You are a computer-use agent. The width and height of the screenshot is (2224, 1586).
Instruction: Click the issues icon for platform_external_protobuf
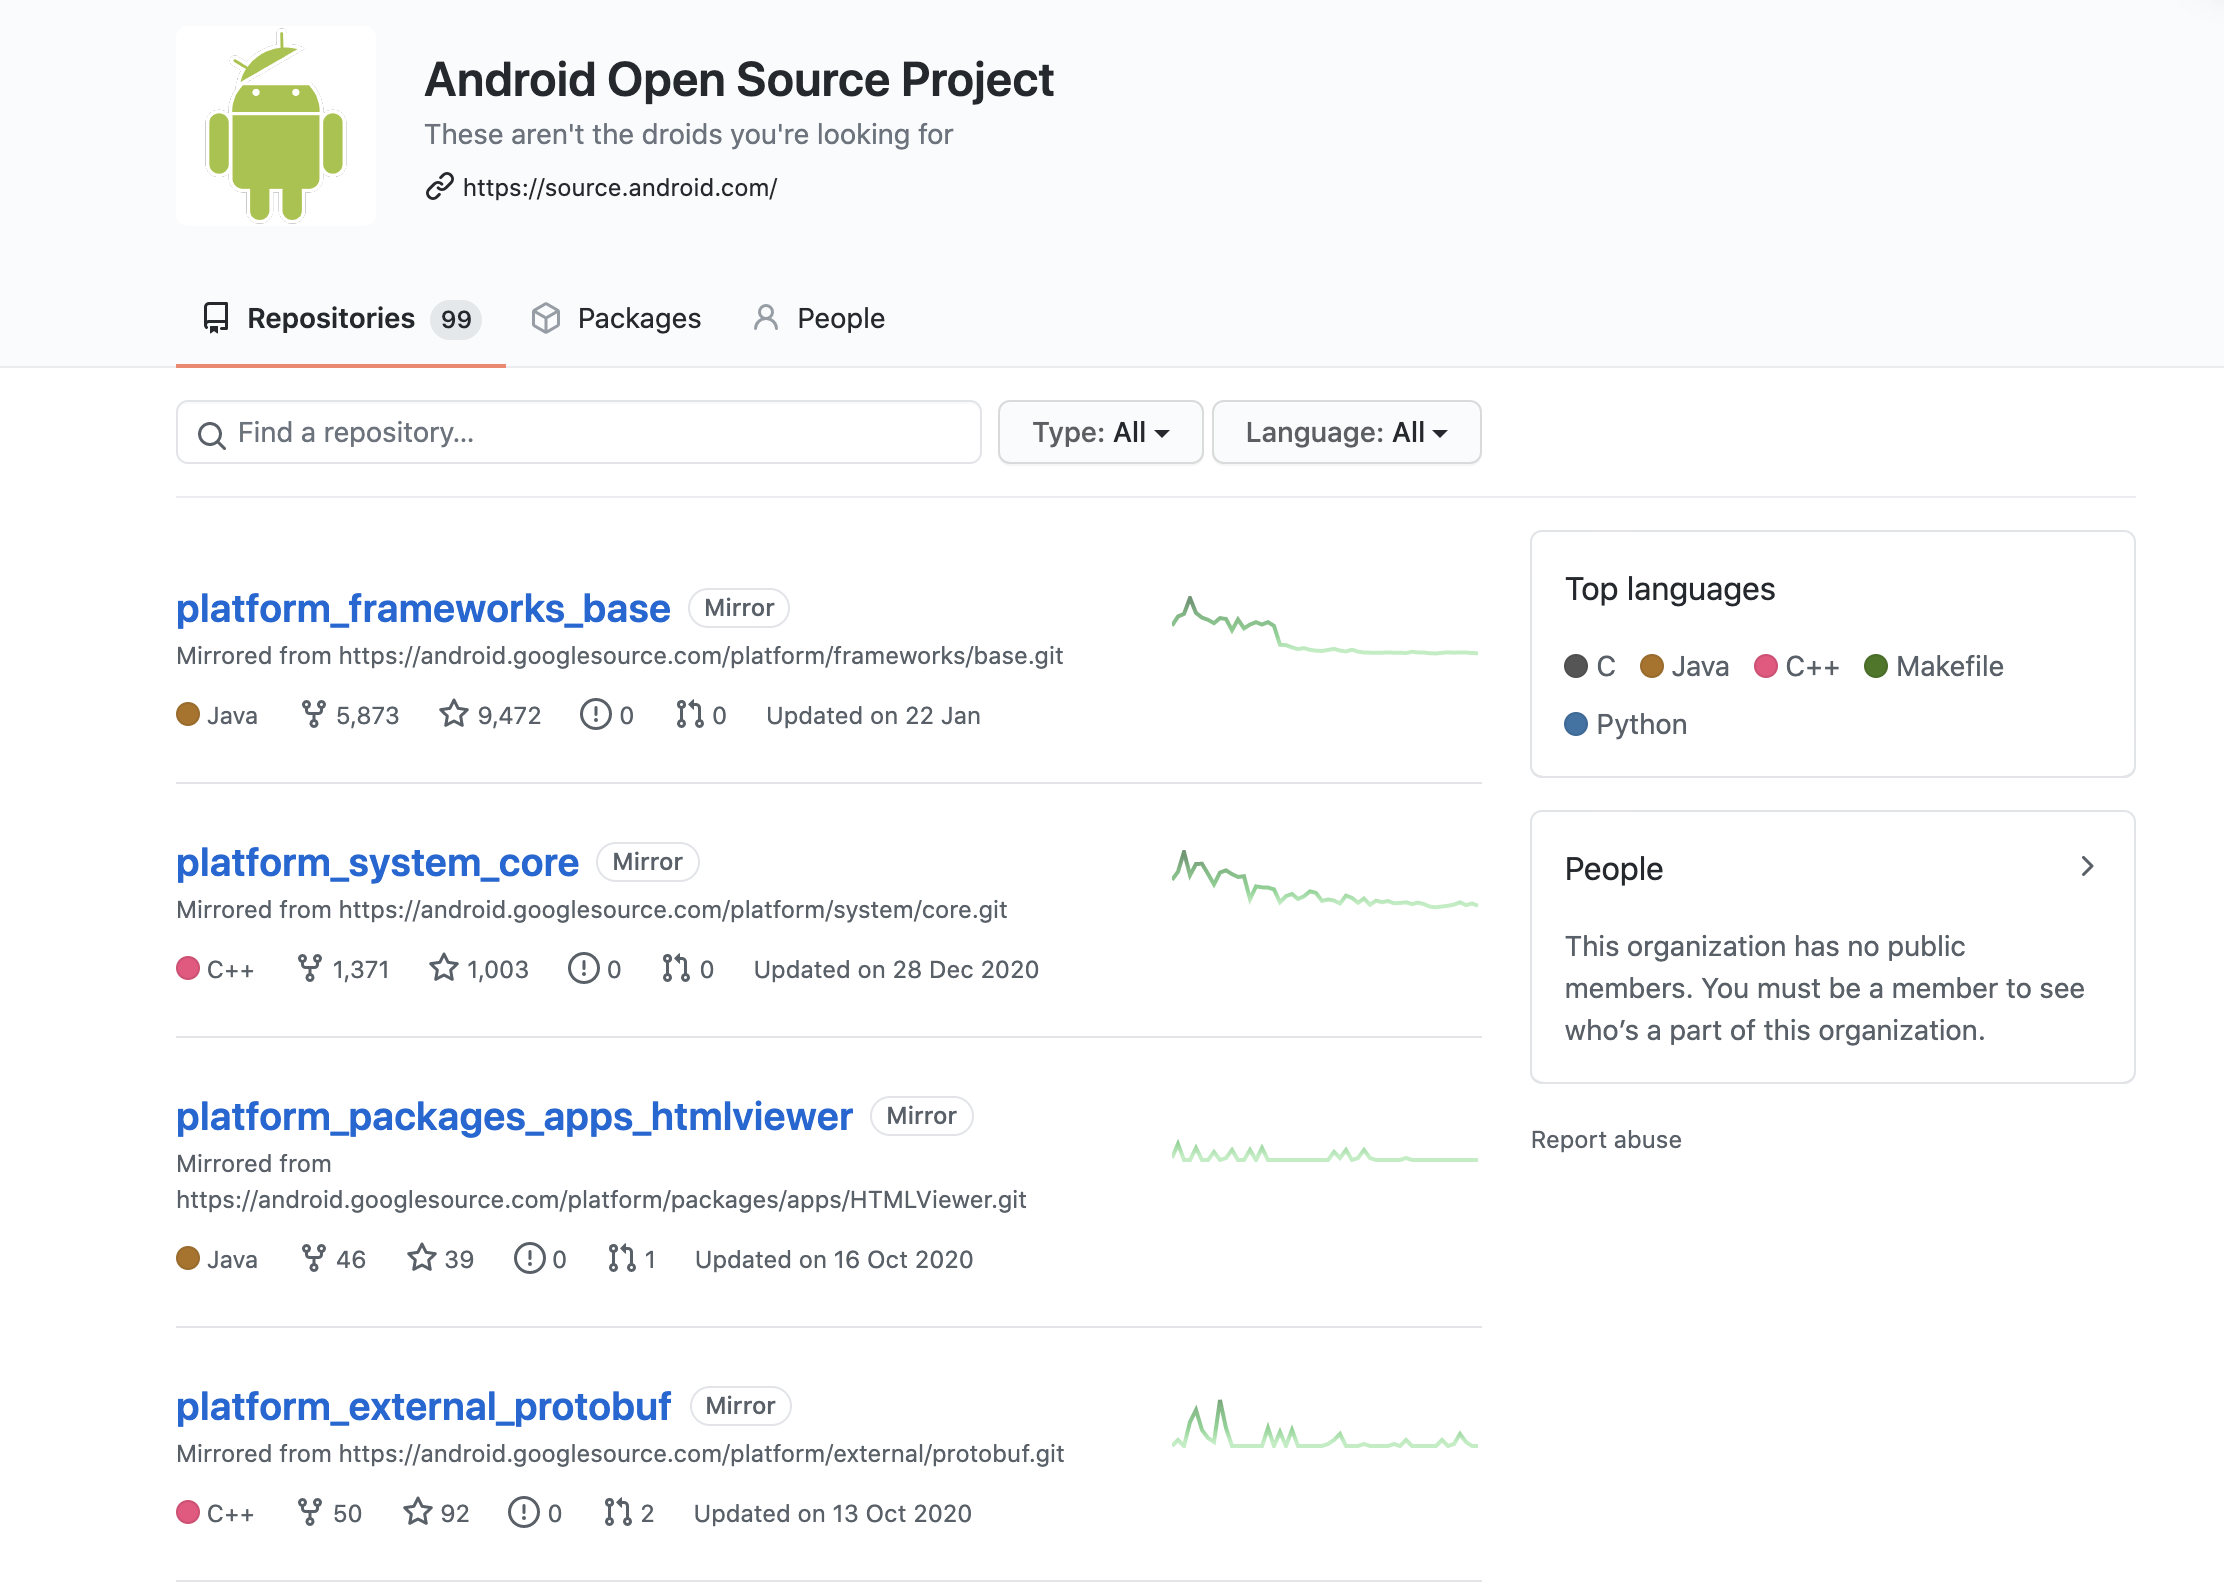point(524,1512)
